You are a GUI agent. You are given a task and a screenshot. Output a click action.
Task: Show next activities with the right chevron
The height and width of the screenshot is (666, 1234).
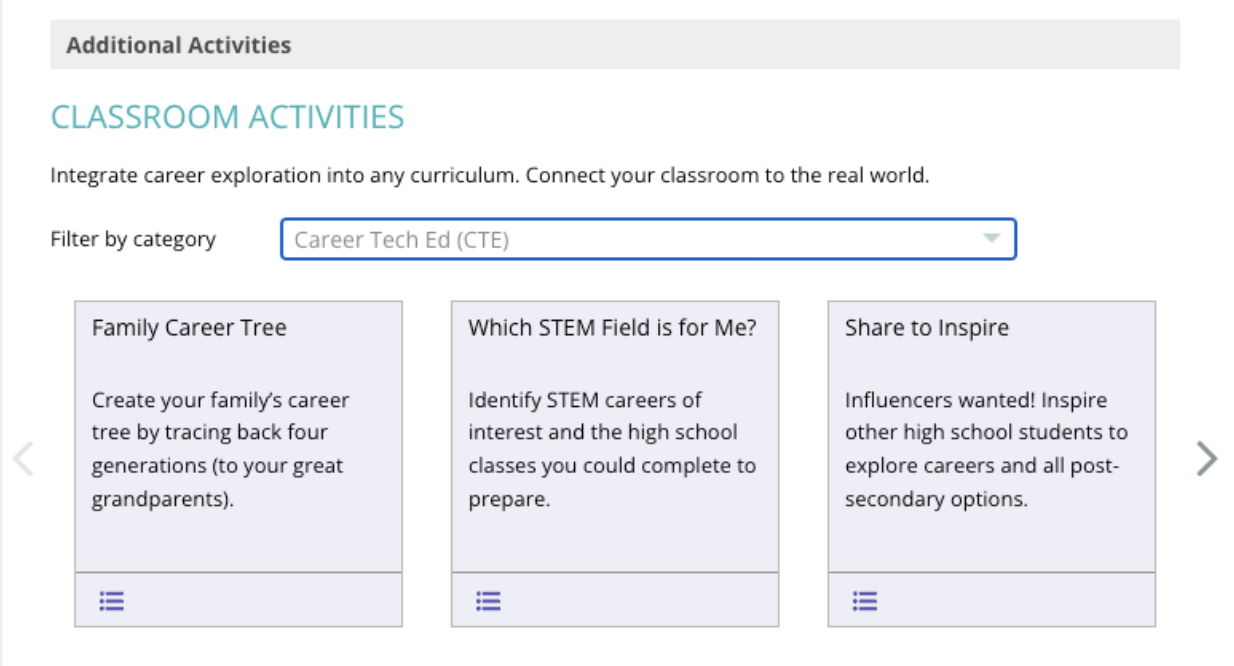1207,459
